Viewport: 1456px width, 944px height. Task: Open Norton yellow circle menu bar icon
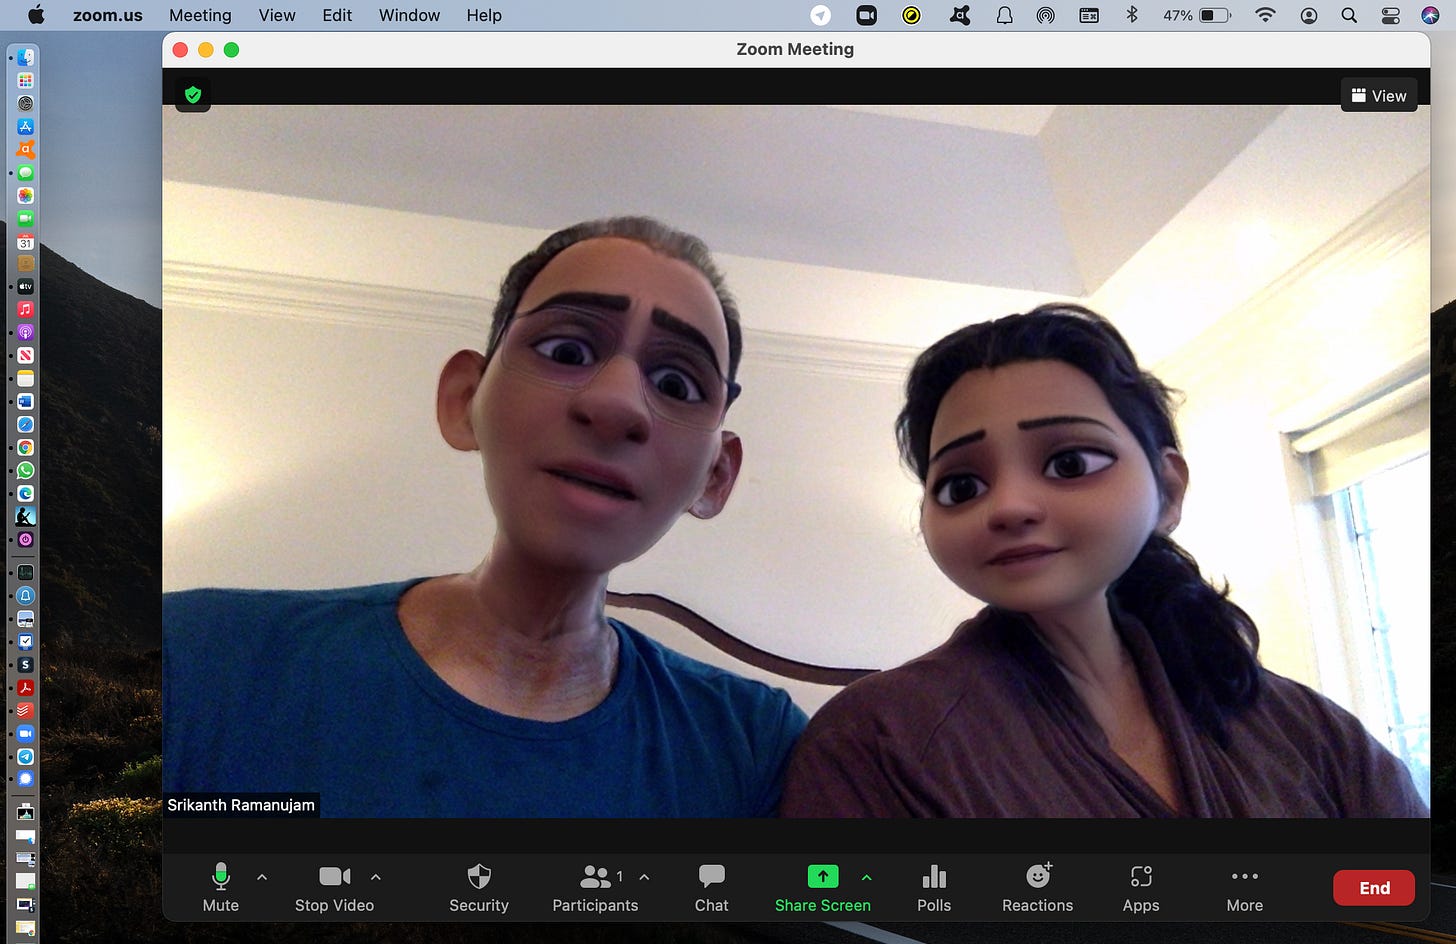pos(911,15)
